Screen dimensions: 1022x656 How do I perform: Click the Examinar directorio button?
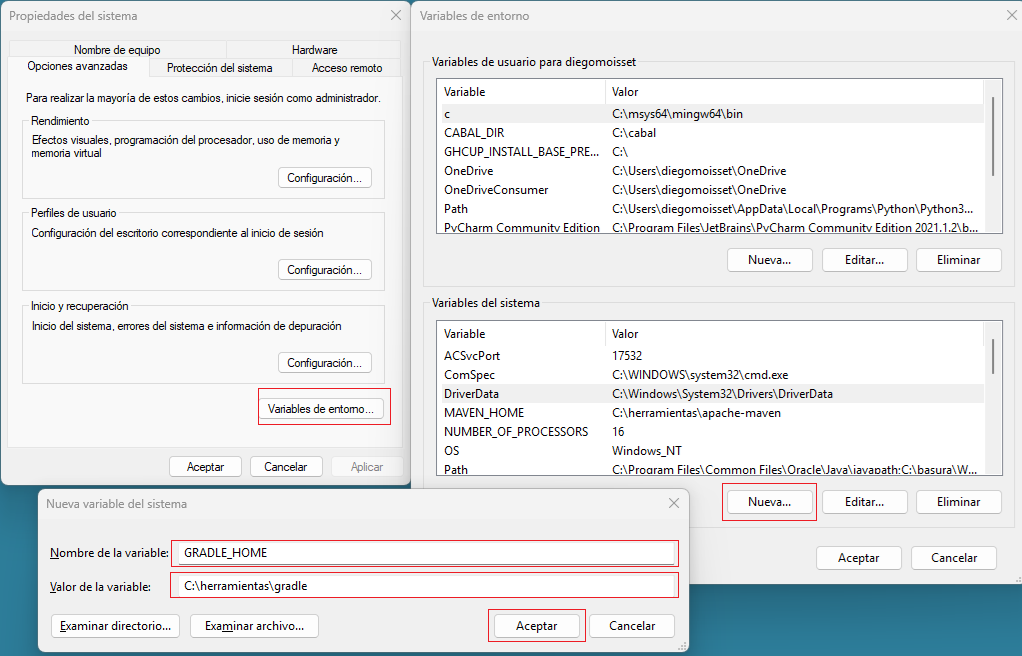coord(115,626)
